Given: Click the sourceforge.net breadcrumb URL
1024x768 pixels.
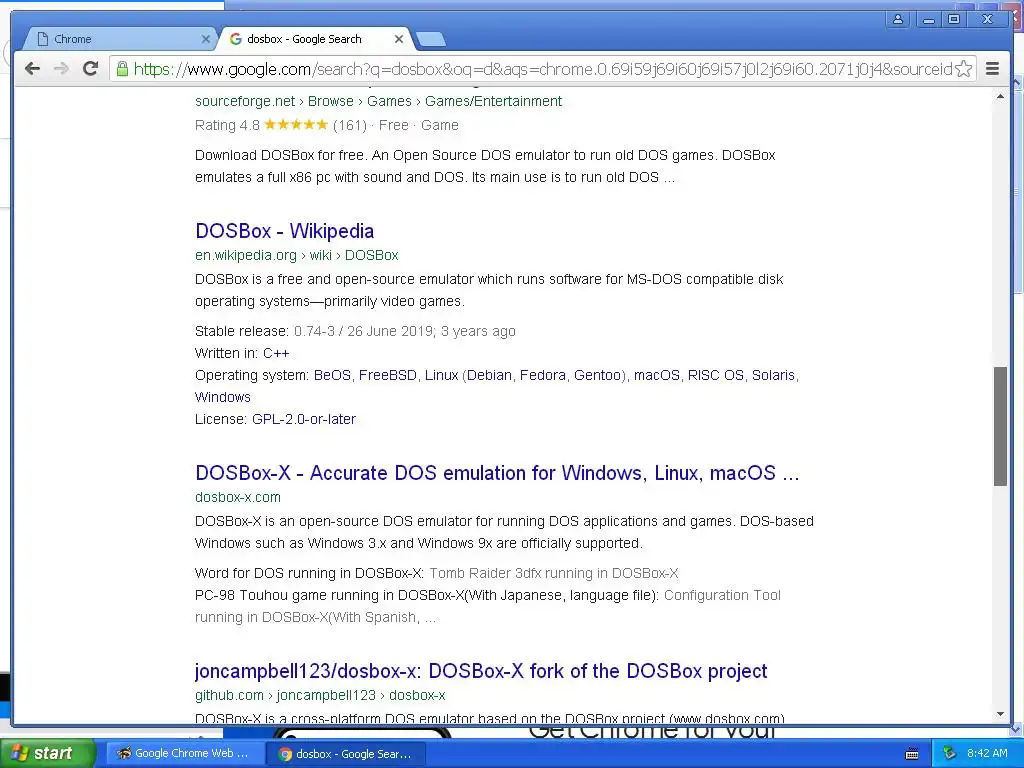Looking at the screenshot, I should point(378,101).
